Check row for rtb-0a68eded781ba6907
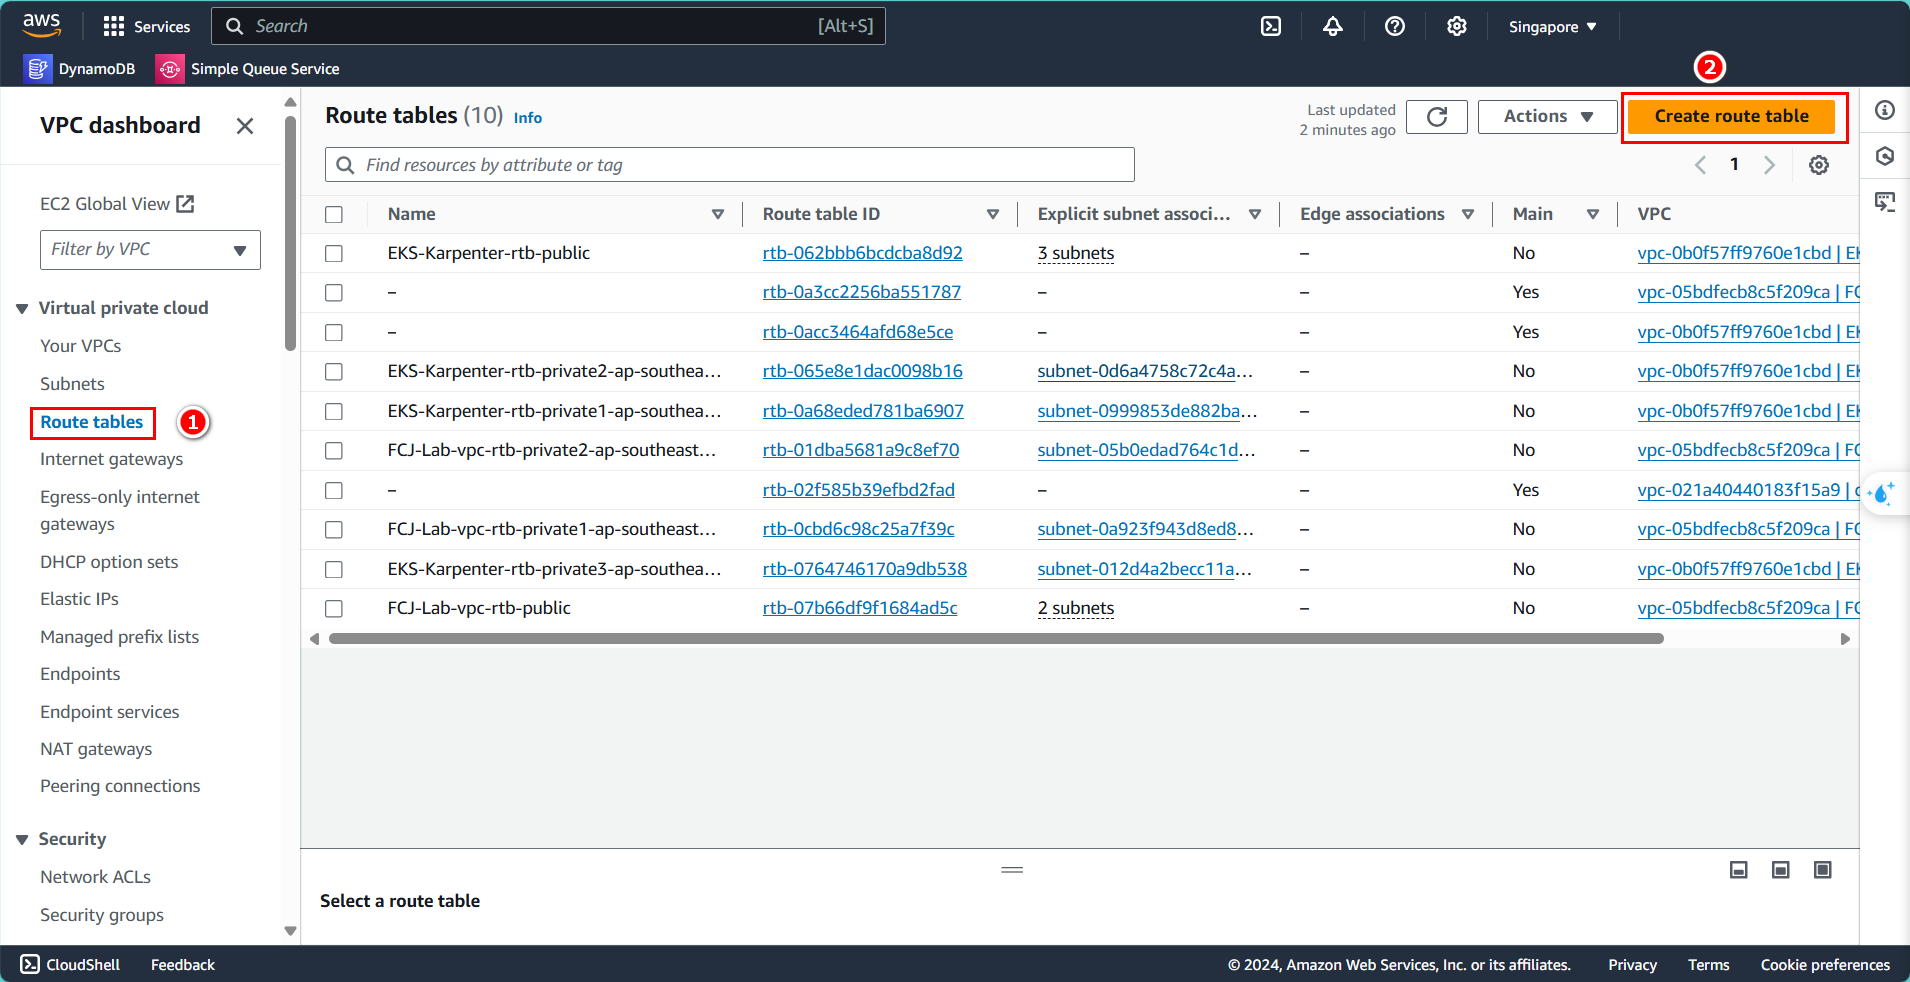This screenshot has height=982, width=1910. click(x=334, y=411)
